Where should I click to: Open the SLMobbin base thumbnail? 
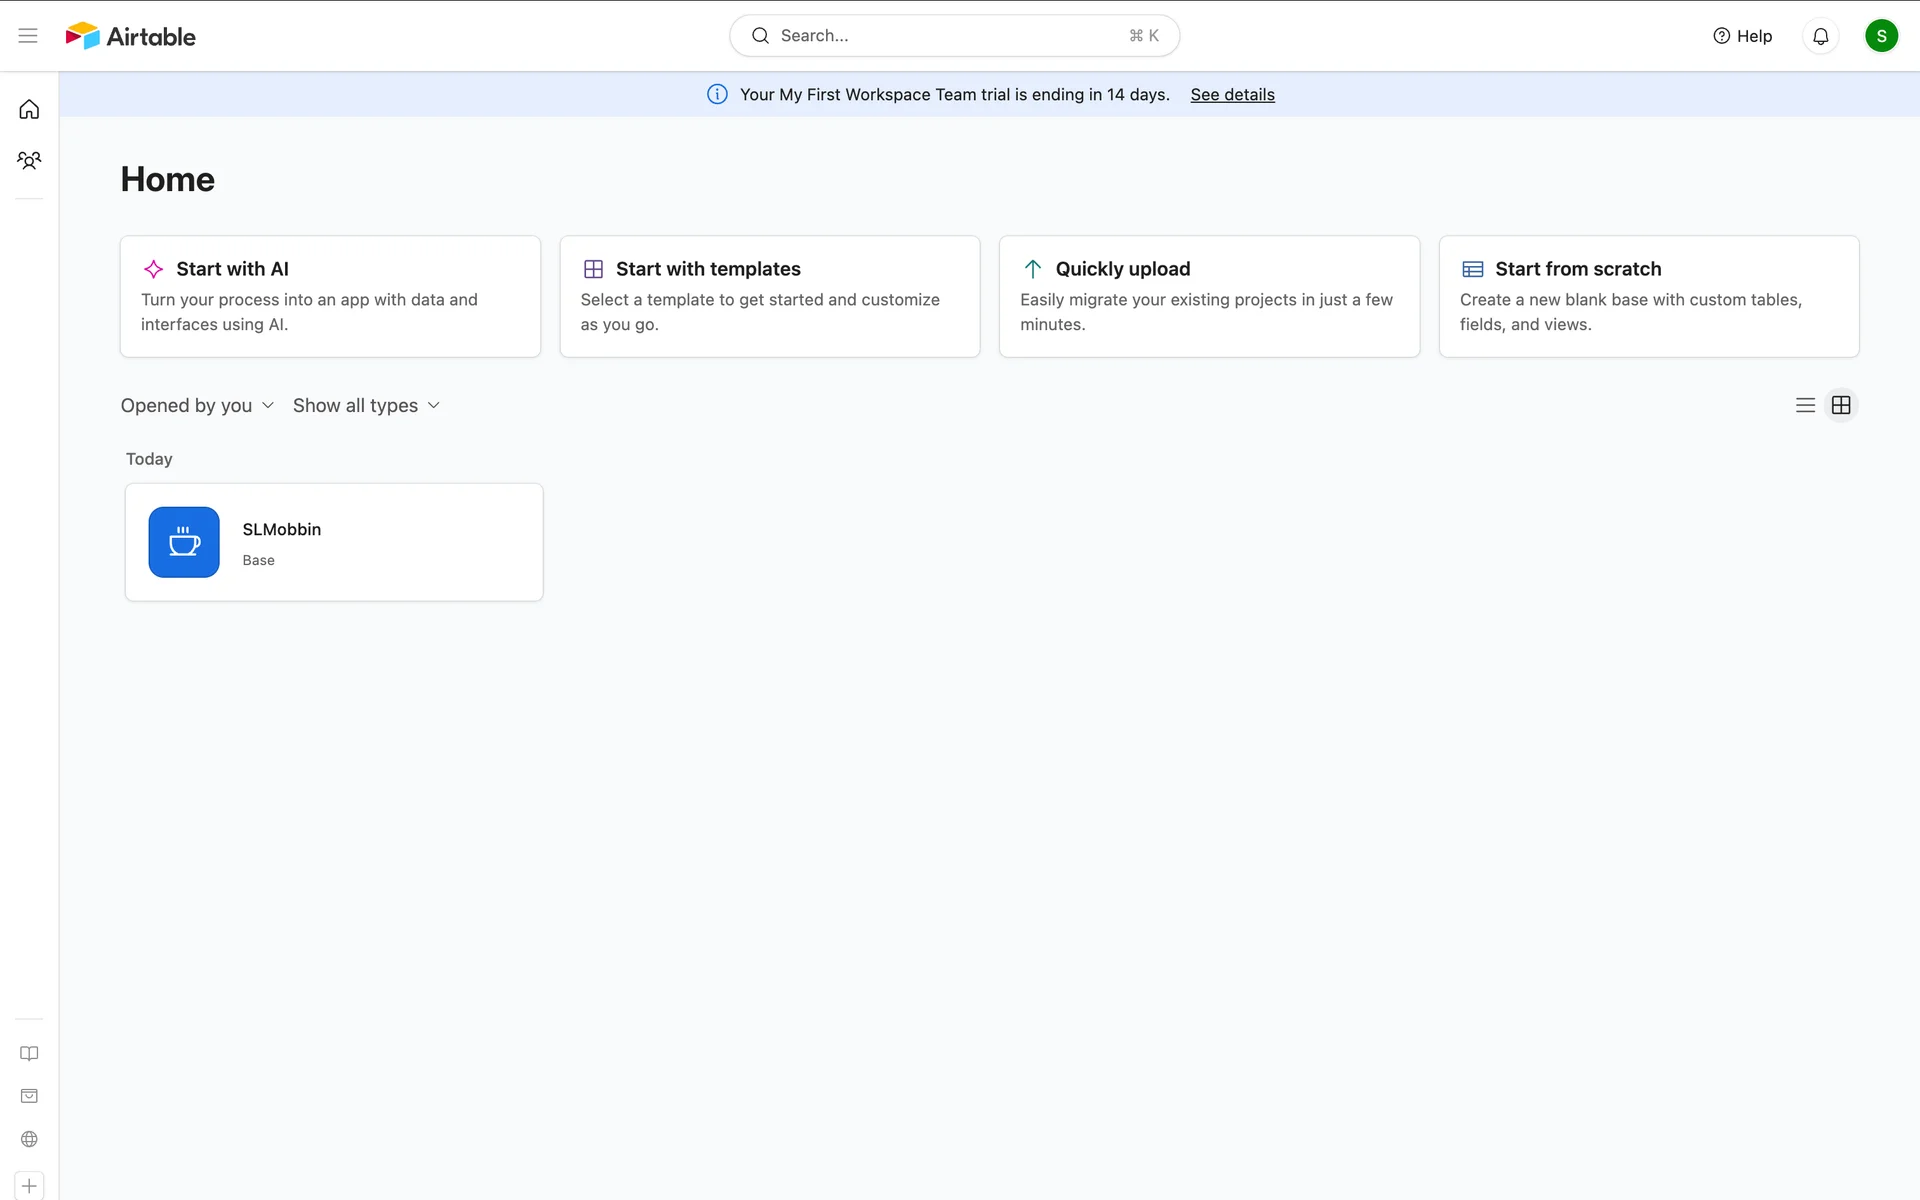(184, 542)
